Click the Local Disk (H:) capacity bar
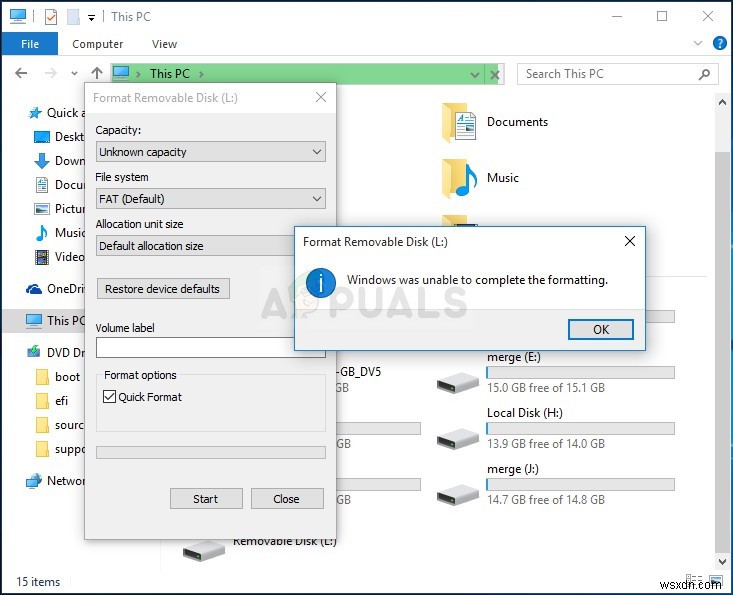This screenshot has height=595, width=733. 580,429
